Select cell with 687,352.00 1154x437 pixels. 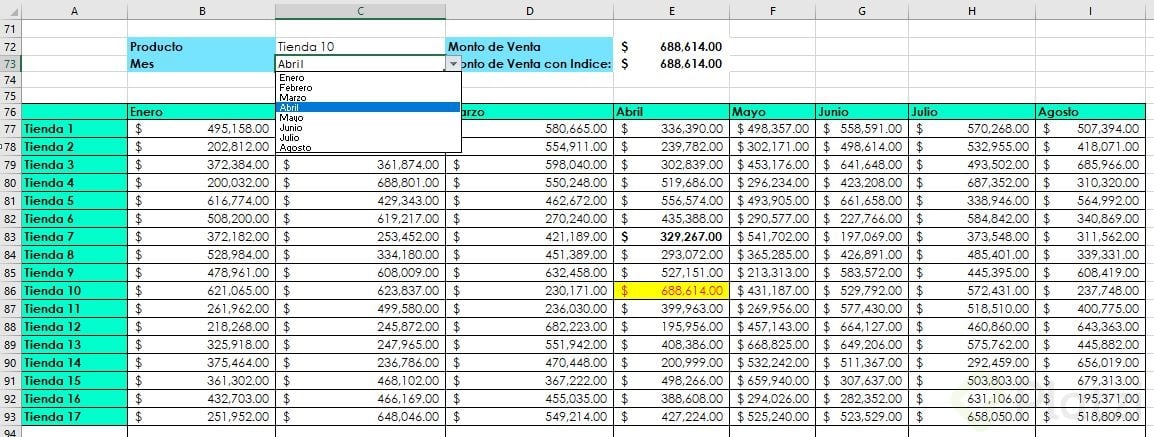pos(971,182)
